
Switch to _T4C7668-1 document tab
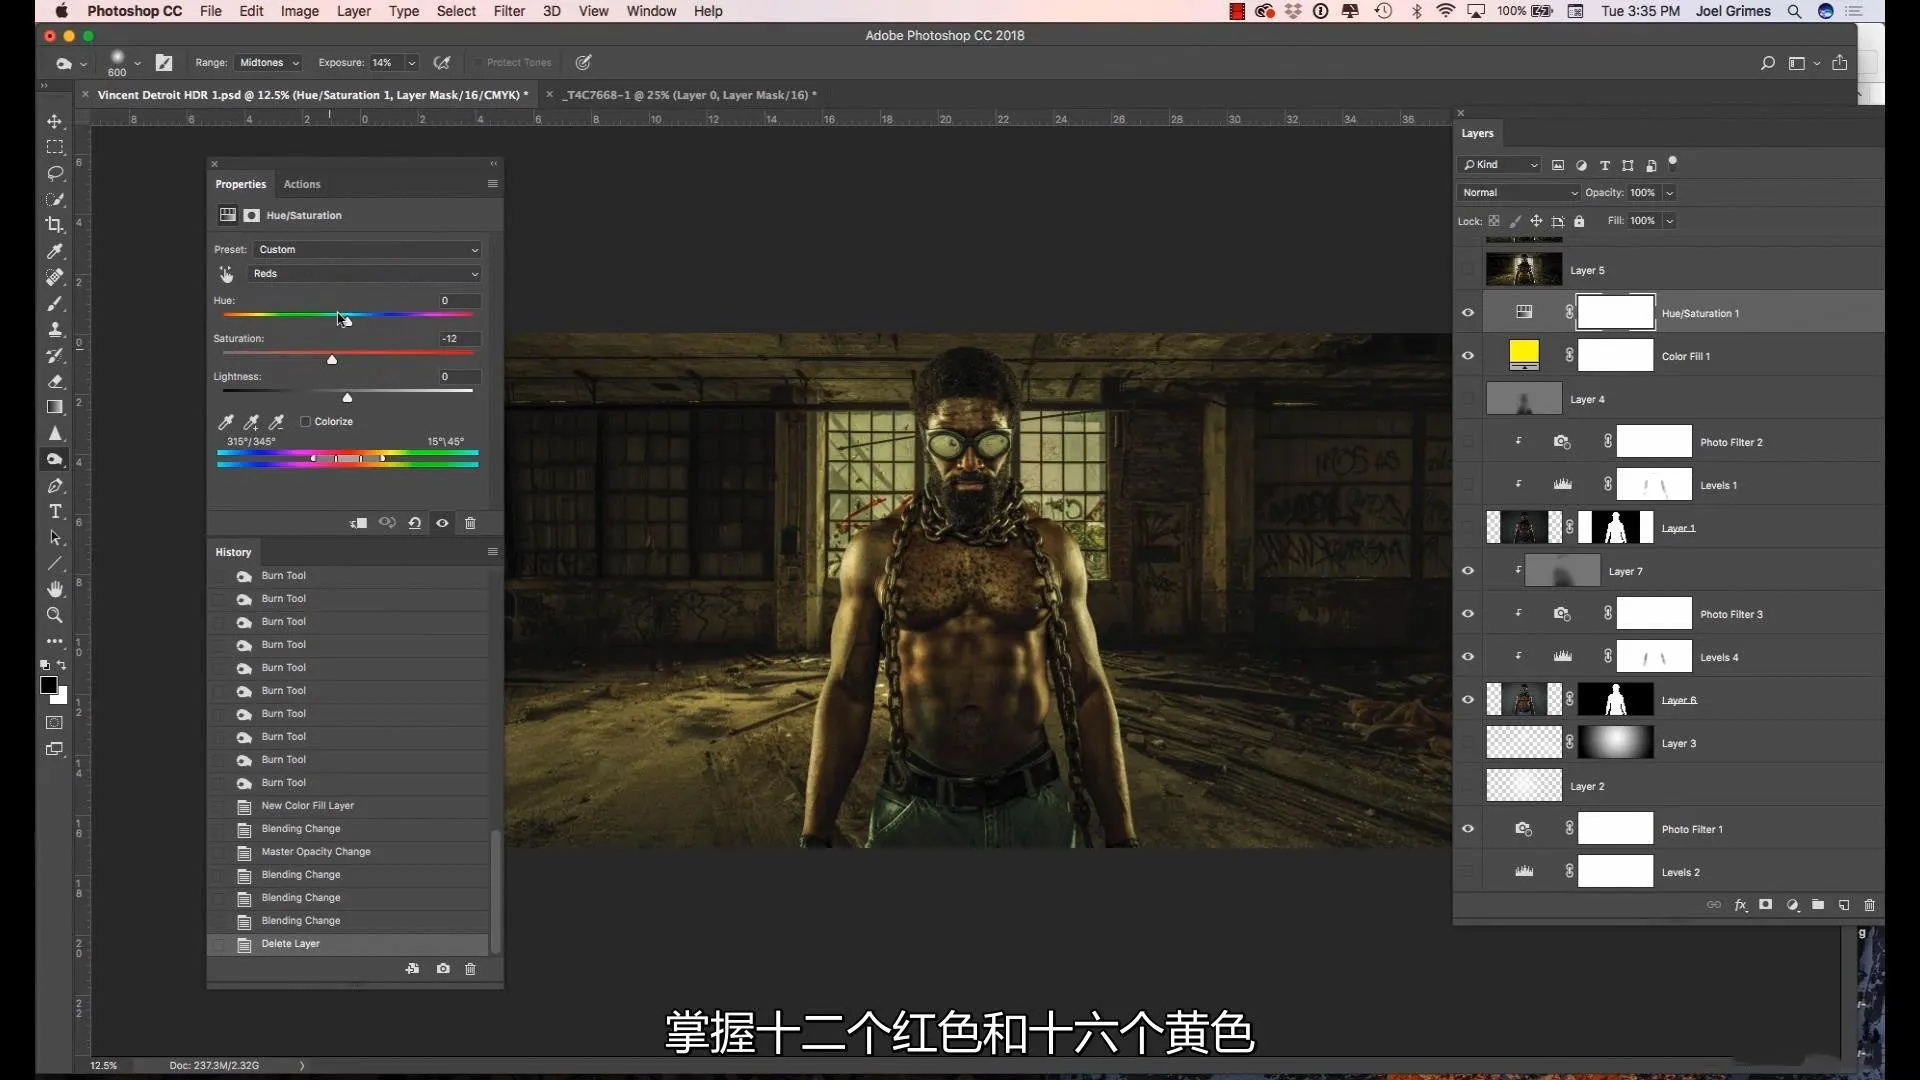point(689,95)
